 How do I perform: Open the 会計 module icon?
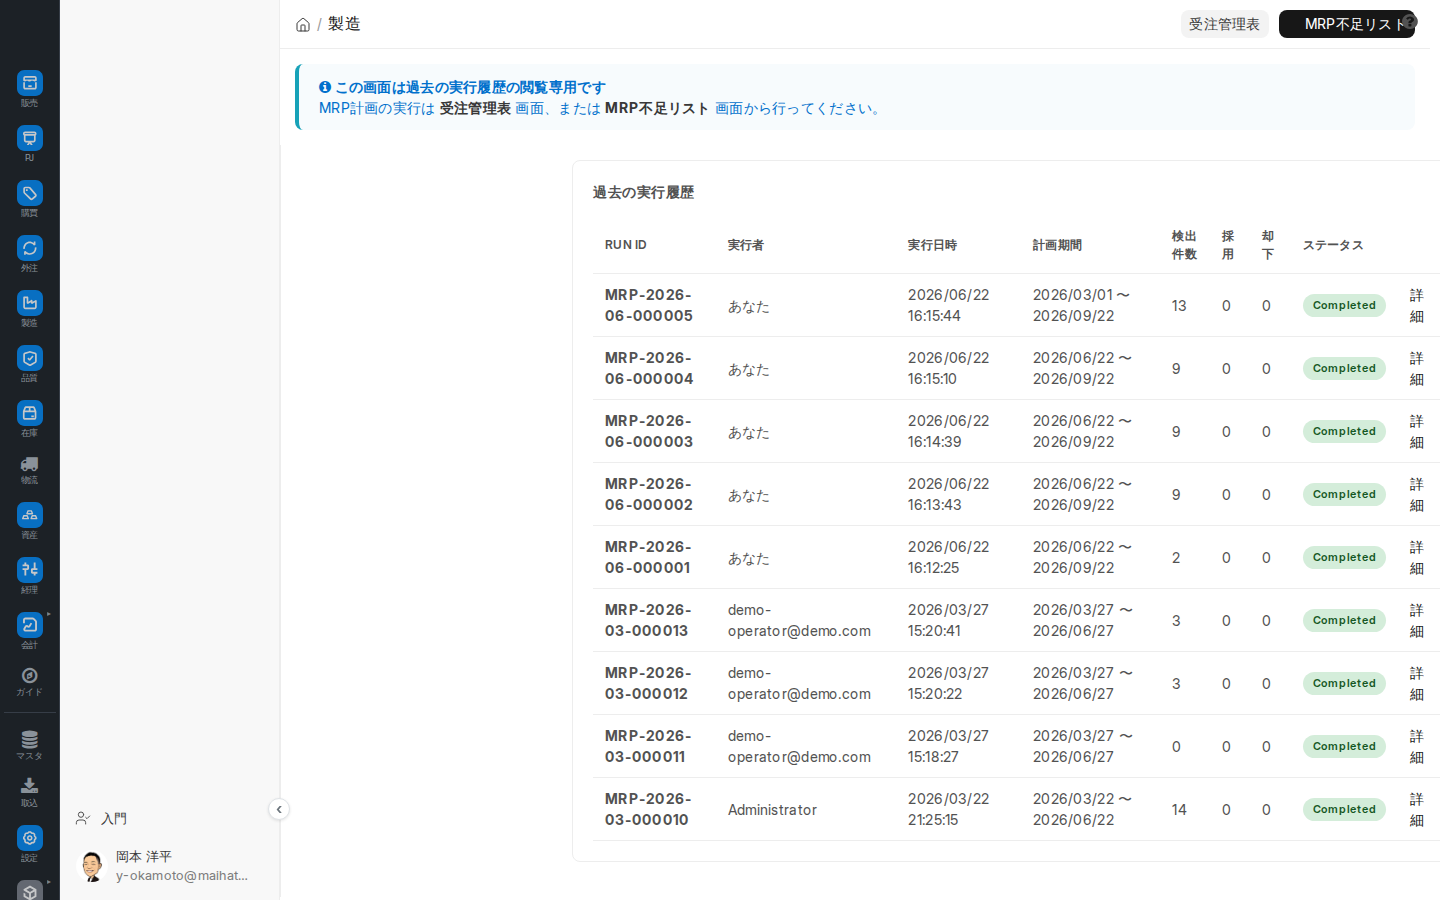[x=30, y=625]
